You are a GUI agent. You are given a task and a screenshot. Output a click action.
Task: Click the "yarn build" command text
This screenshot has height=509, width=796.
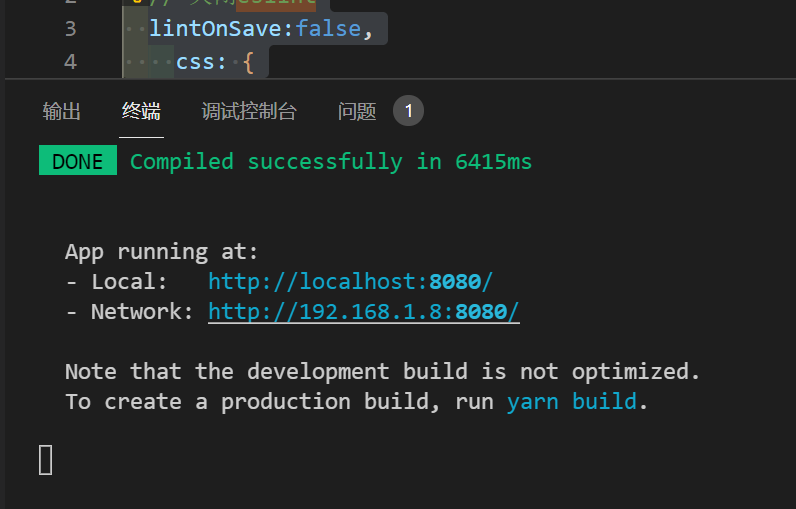(571, 401)
